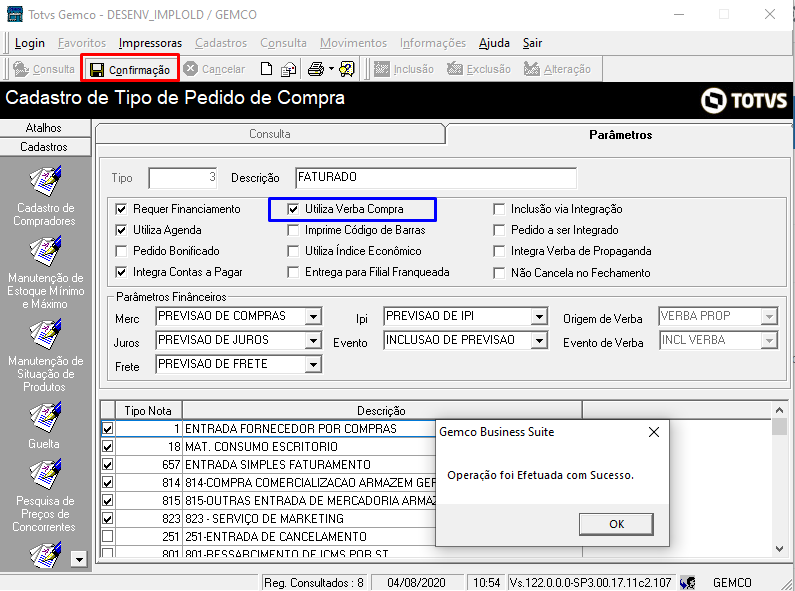795x591 pixels.
Task: Enable Entrega para Filial Franqueada checkbox
Action: [293, 272]
